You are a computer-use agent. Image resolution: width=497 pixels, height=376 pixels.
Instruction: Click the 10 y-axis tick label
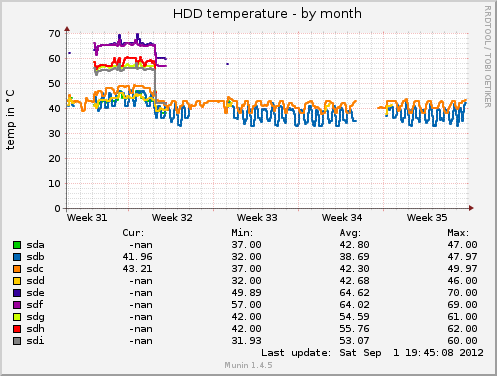coord(54,184)
